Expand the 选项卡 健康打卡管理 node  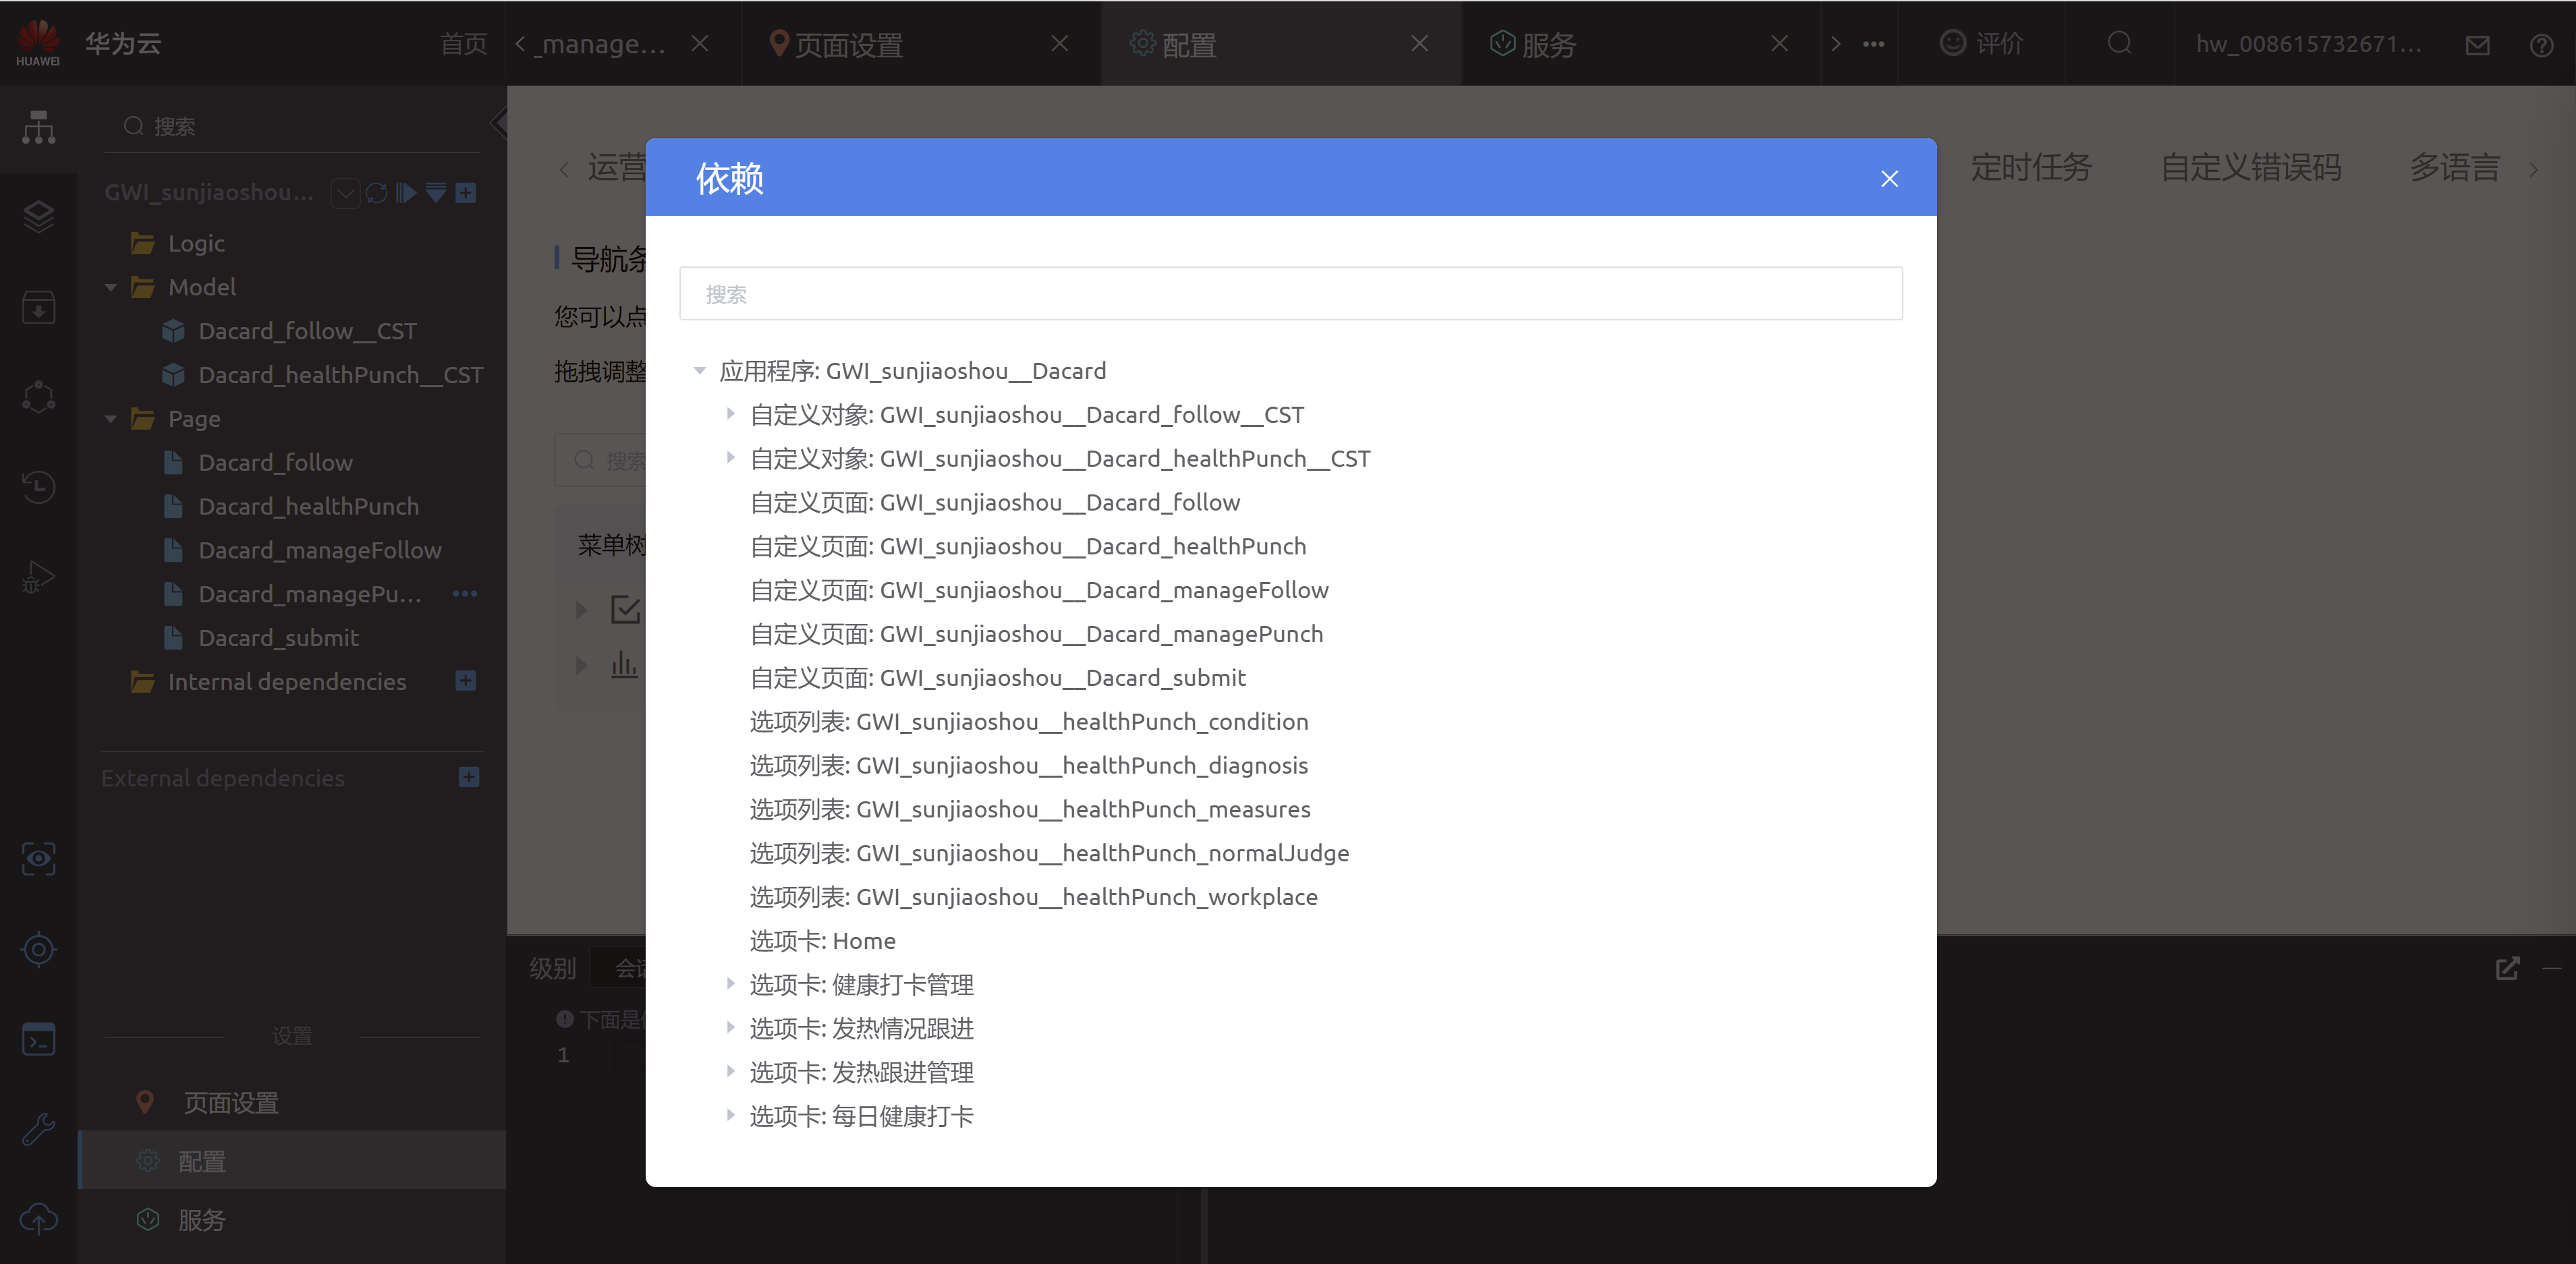730,984
